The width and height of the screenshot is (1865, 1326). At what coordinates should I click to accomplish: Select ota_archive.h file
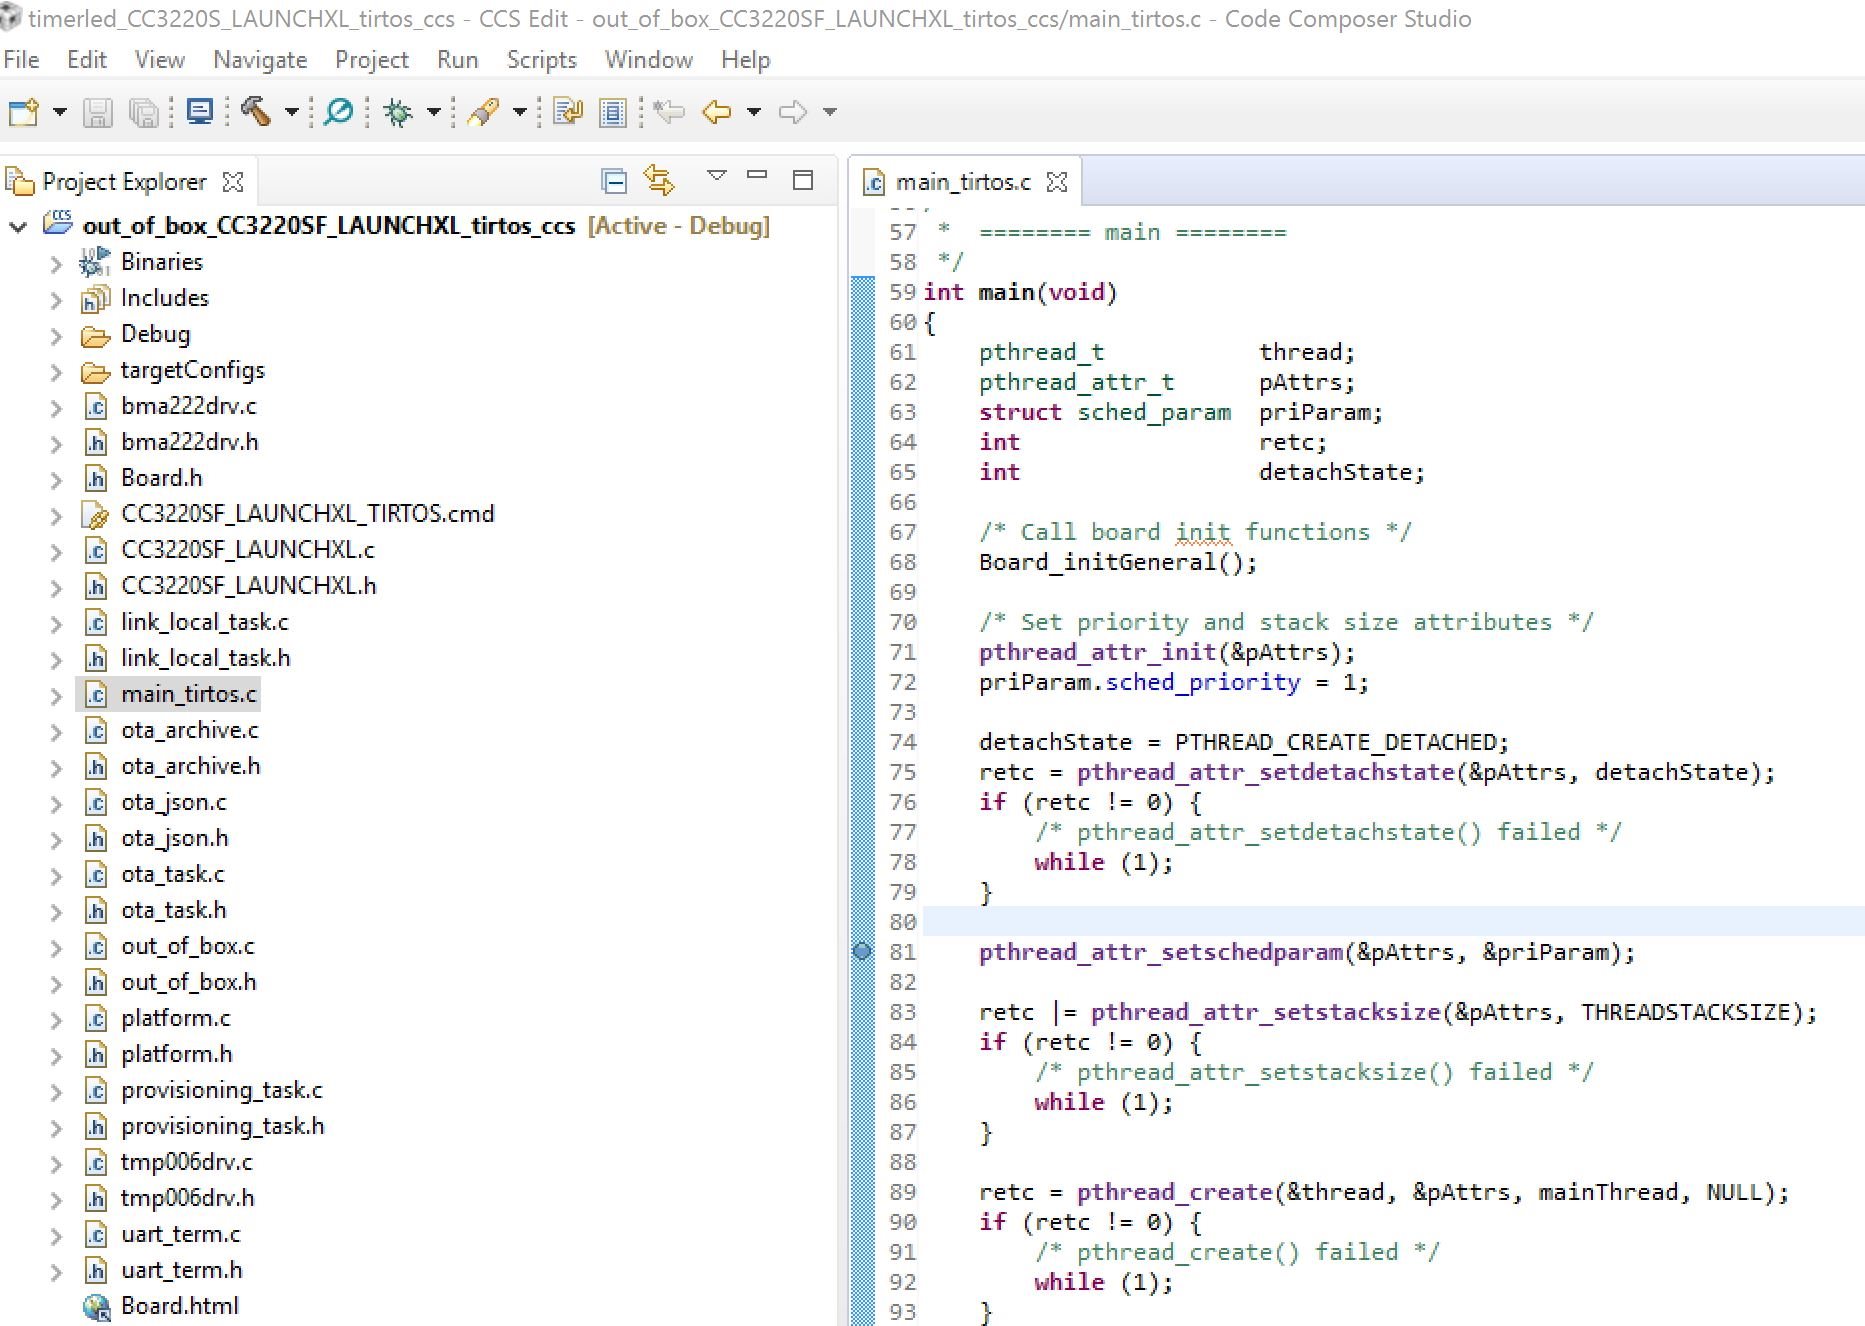(190, 766)
